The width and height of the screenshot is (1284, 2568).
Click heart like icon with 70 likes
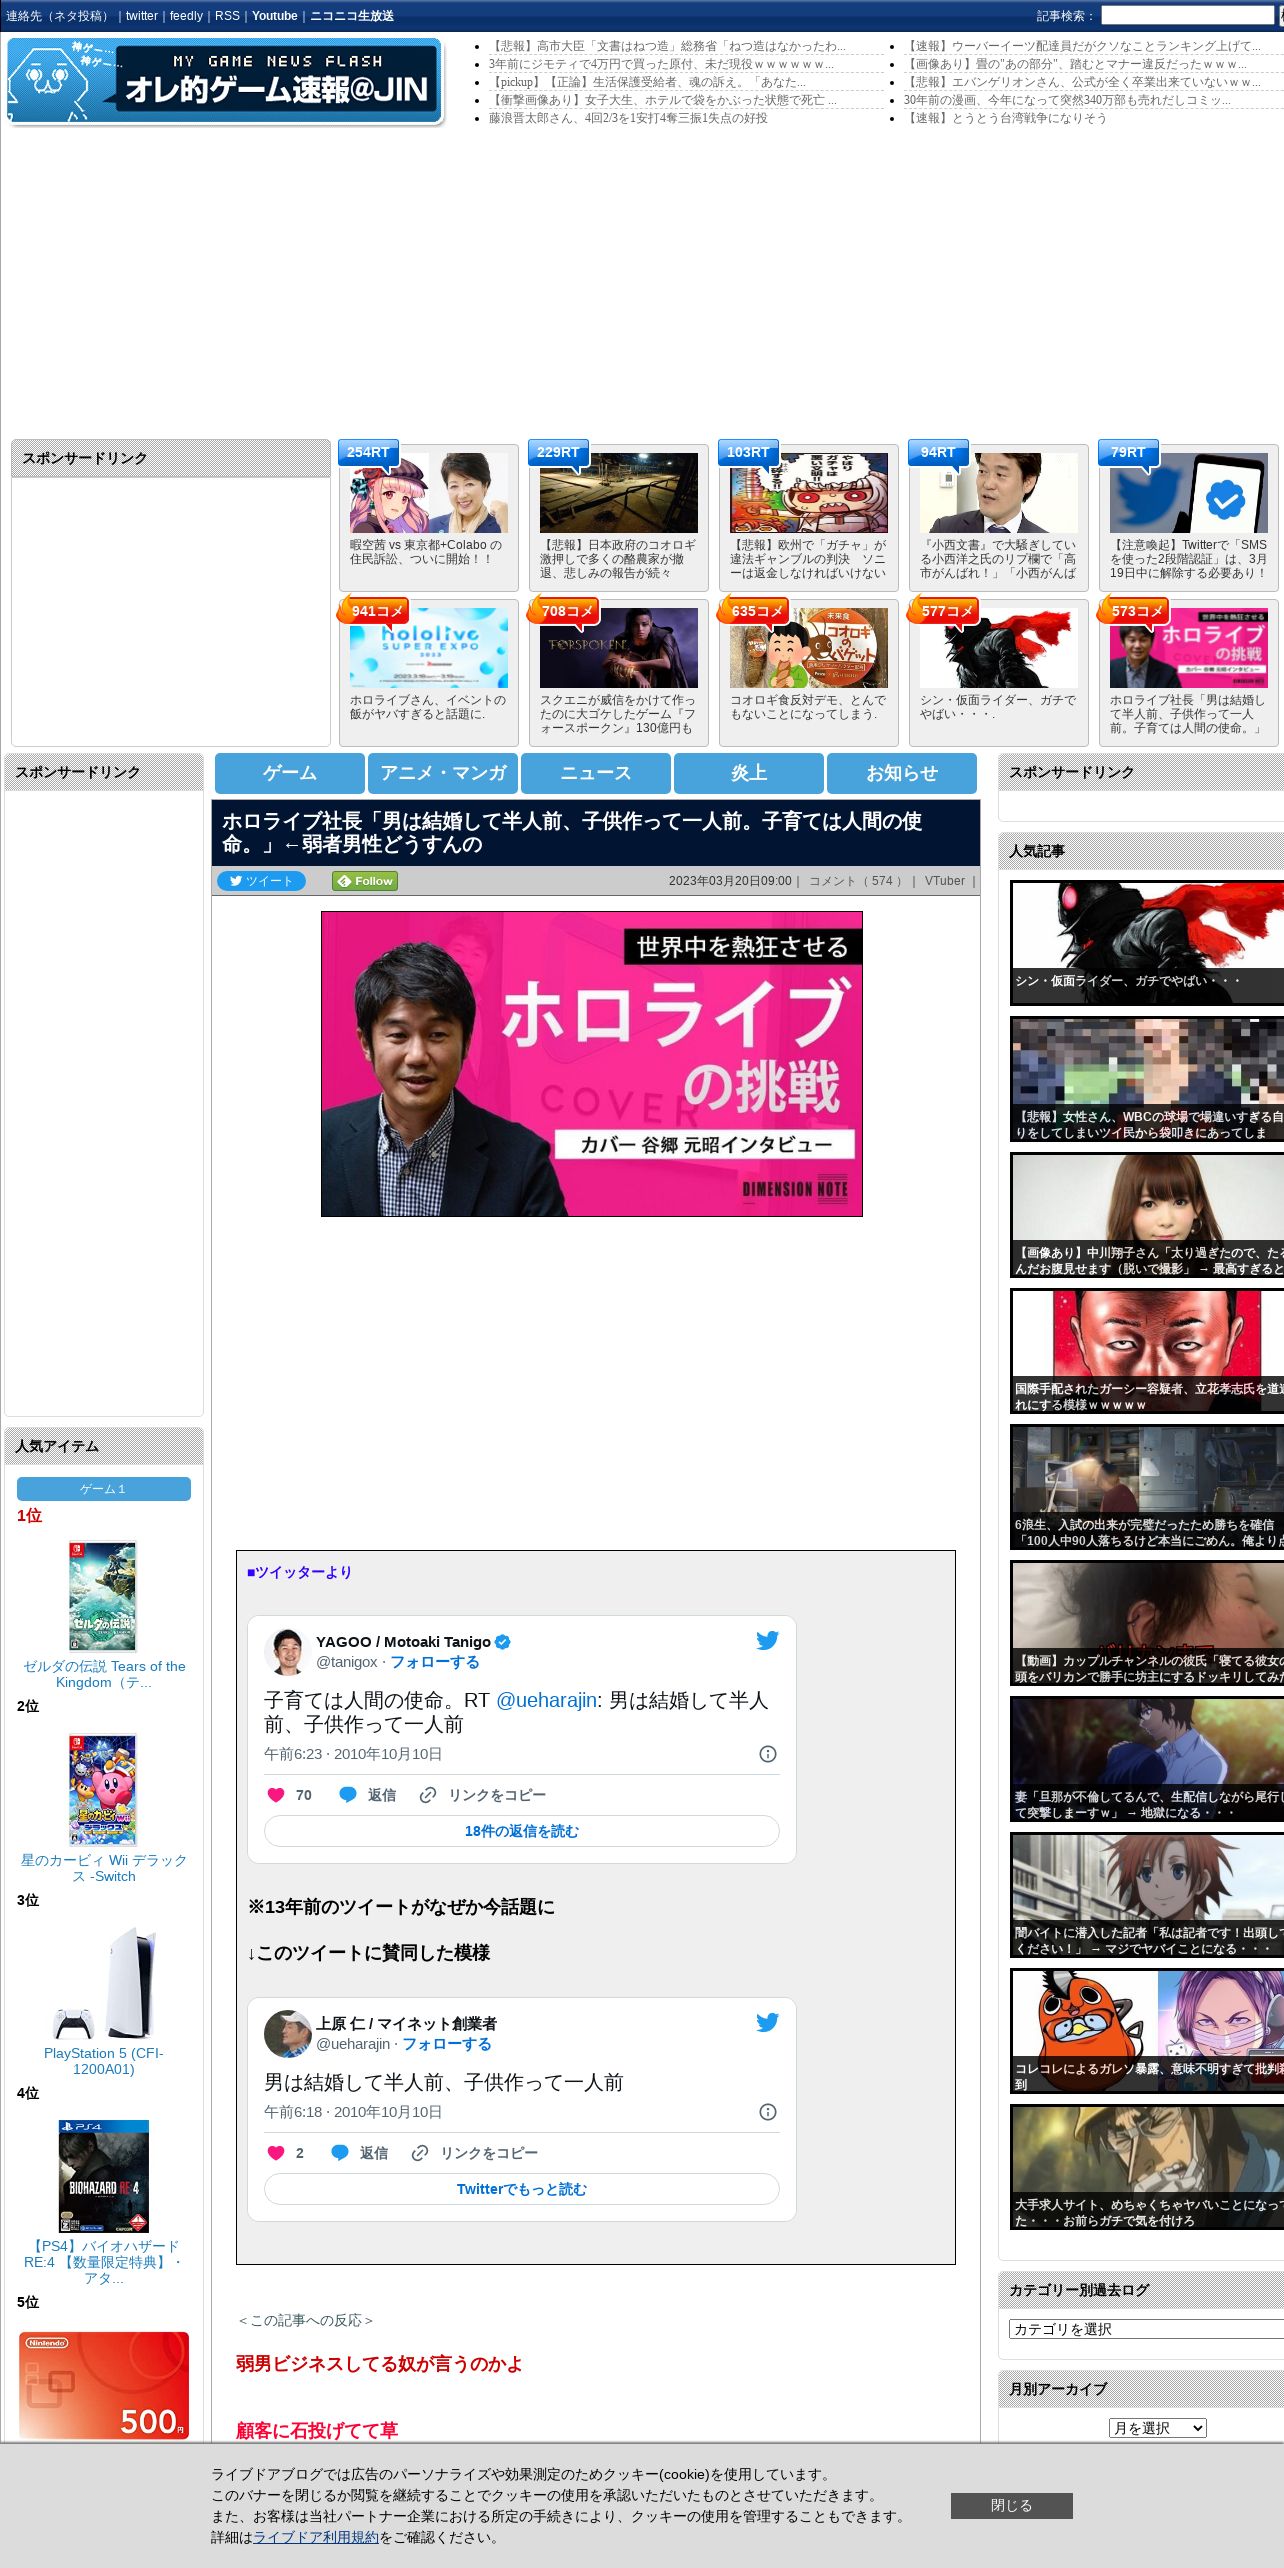point(276,1795)
